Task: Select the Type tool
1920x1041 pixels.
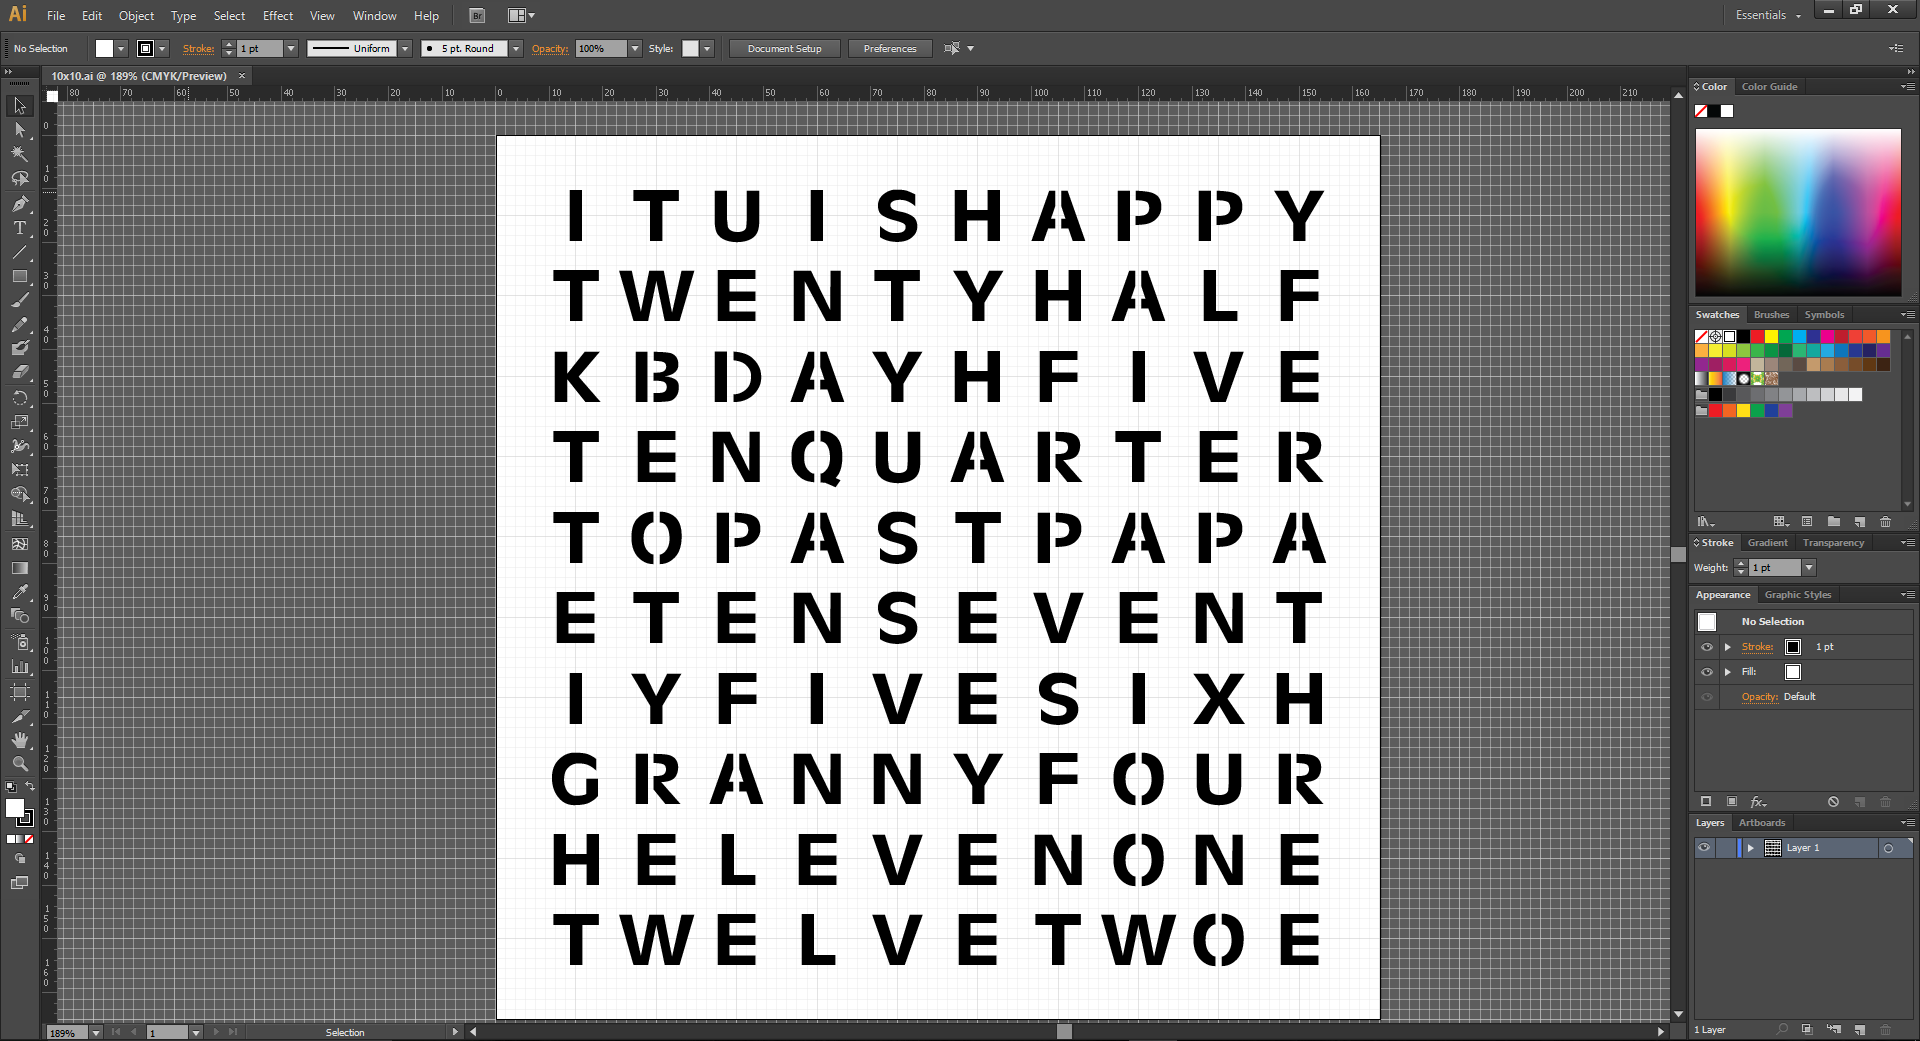Action: [20, 228]
